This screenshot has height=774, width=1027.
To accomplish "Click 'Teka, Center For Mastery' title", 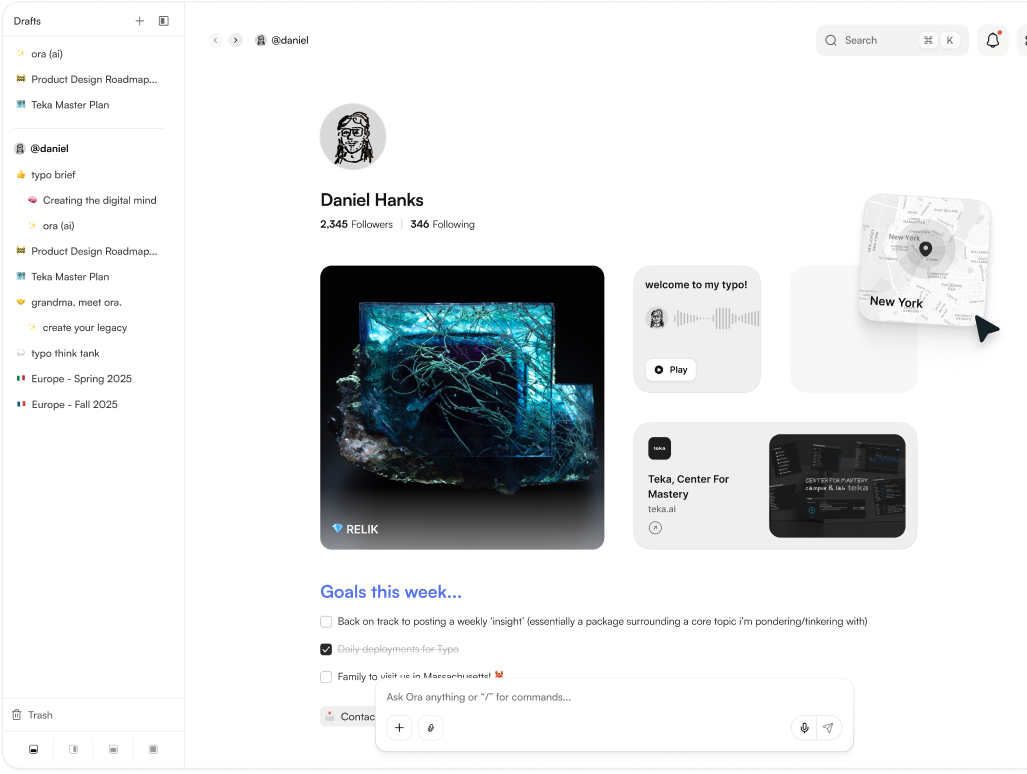I will click(688, 487).
